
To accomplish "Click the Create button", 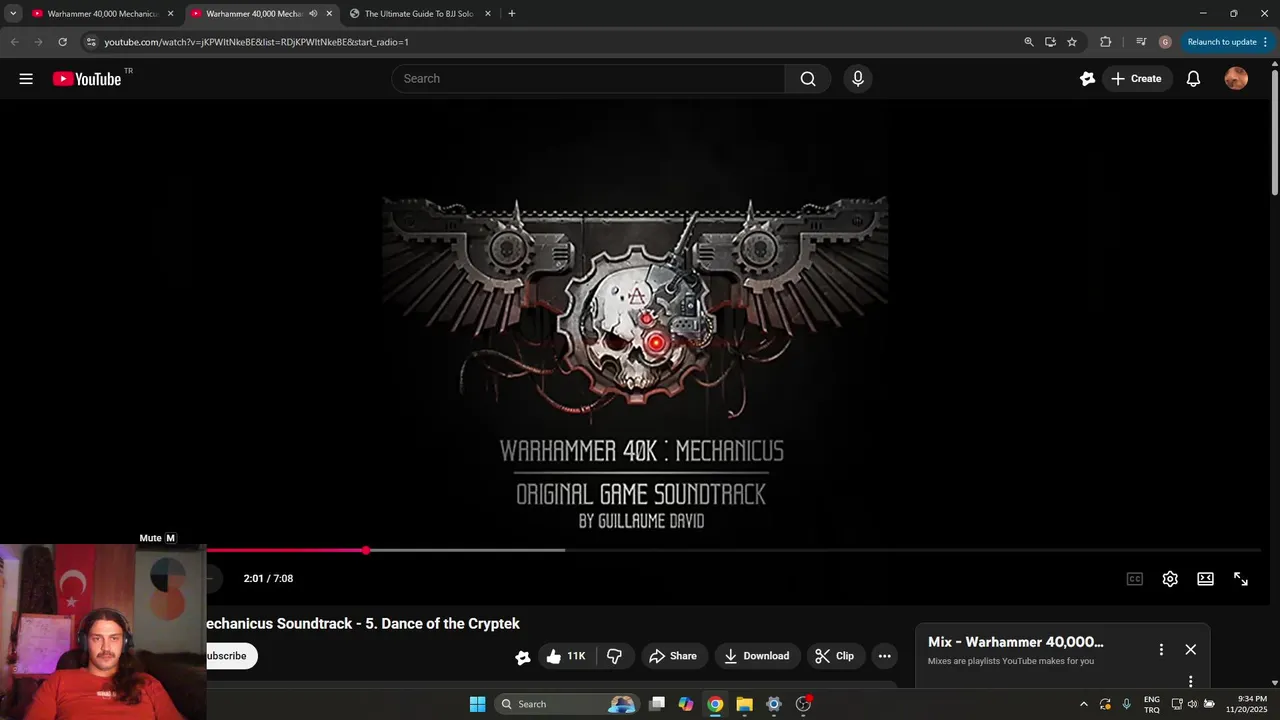I will [x=1137, y=79].
